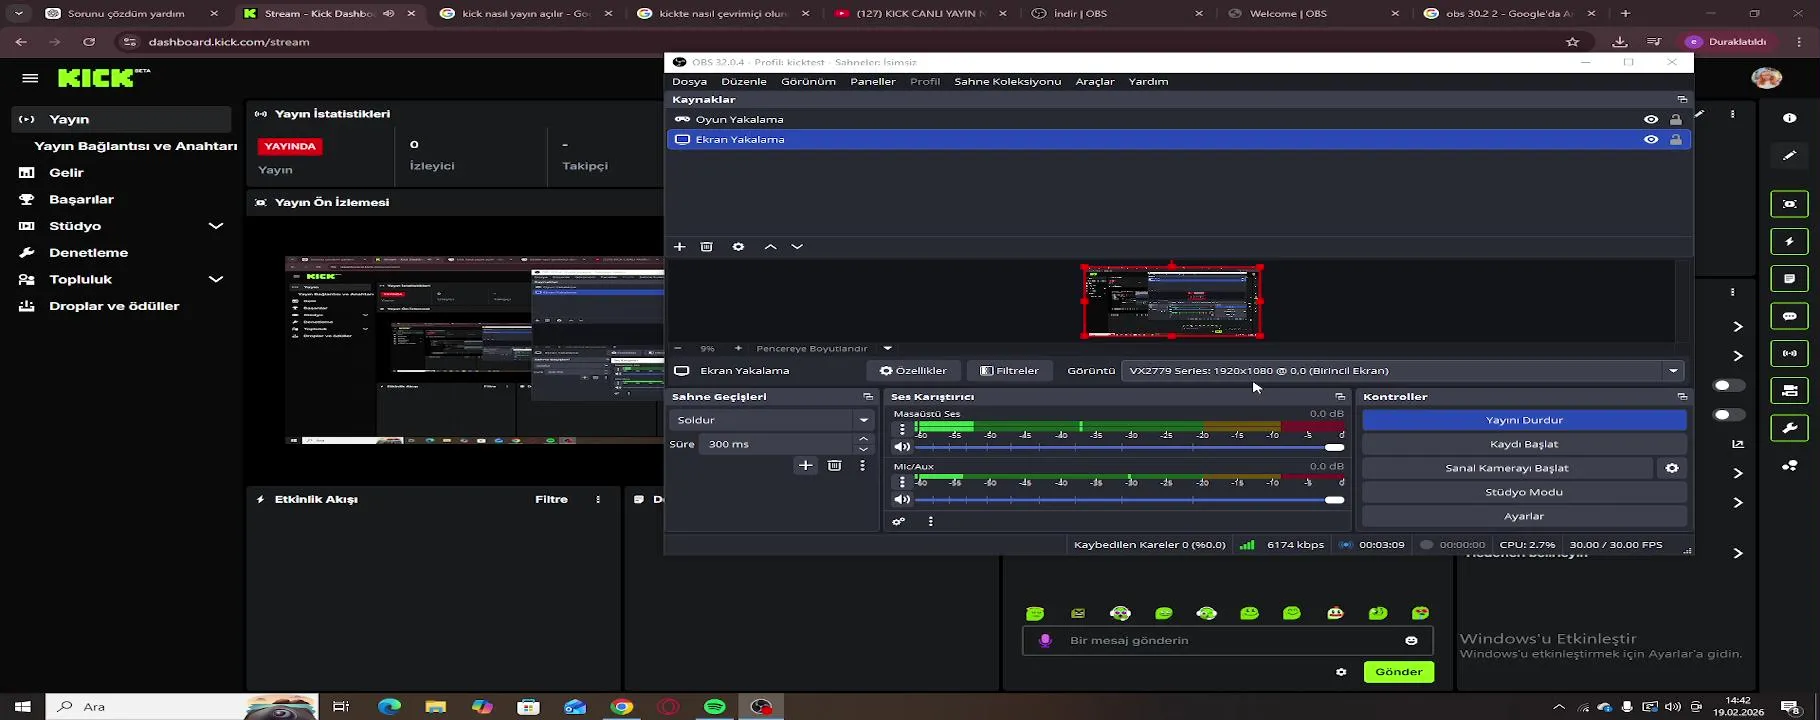The width and height of the screenshot is (1820, 720).
Task: Open Görüntü display selection dropdown
Action: click(1402, 371)
